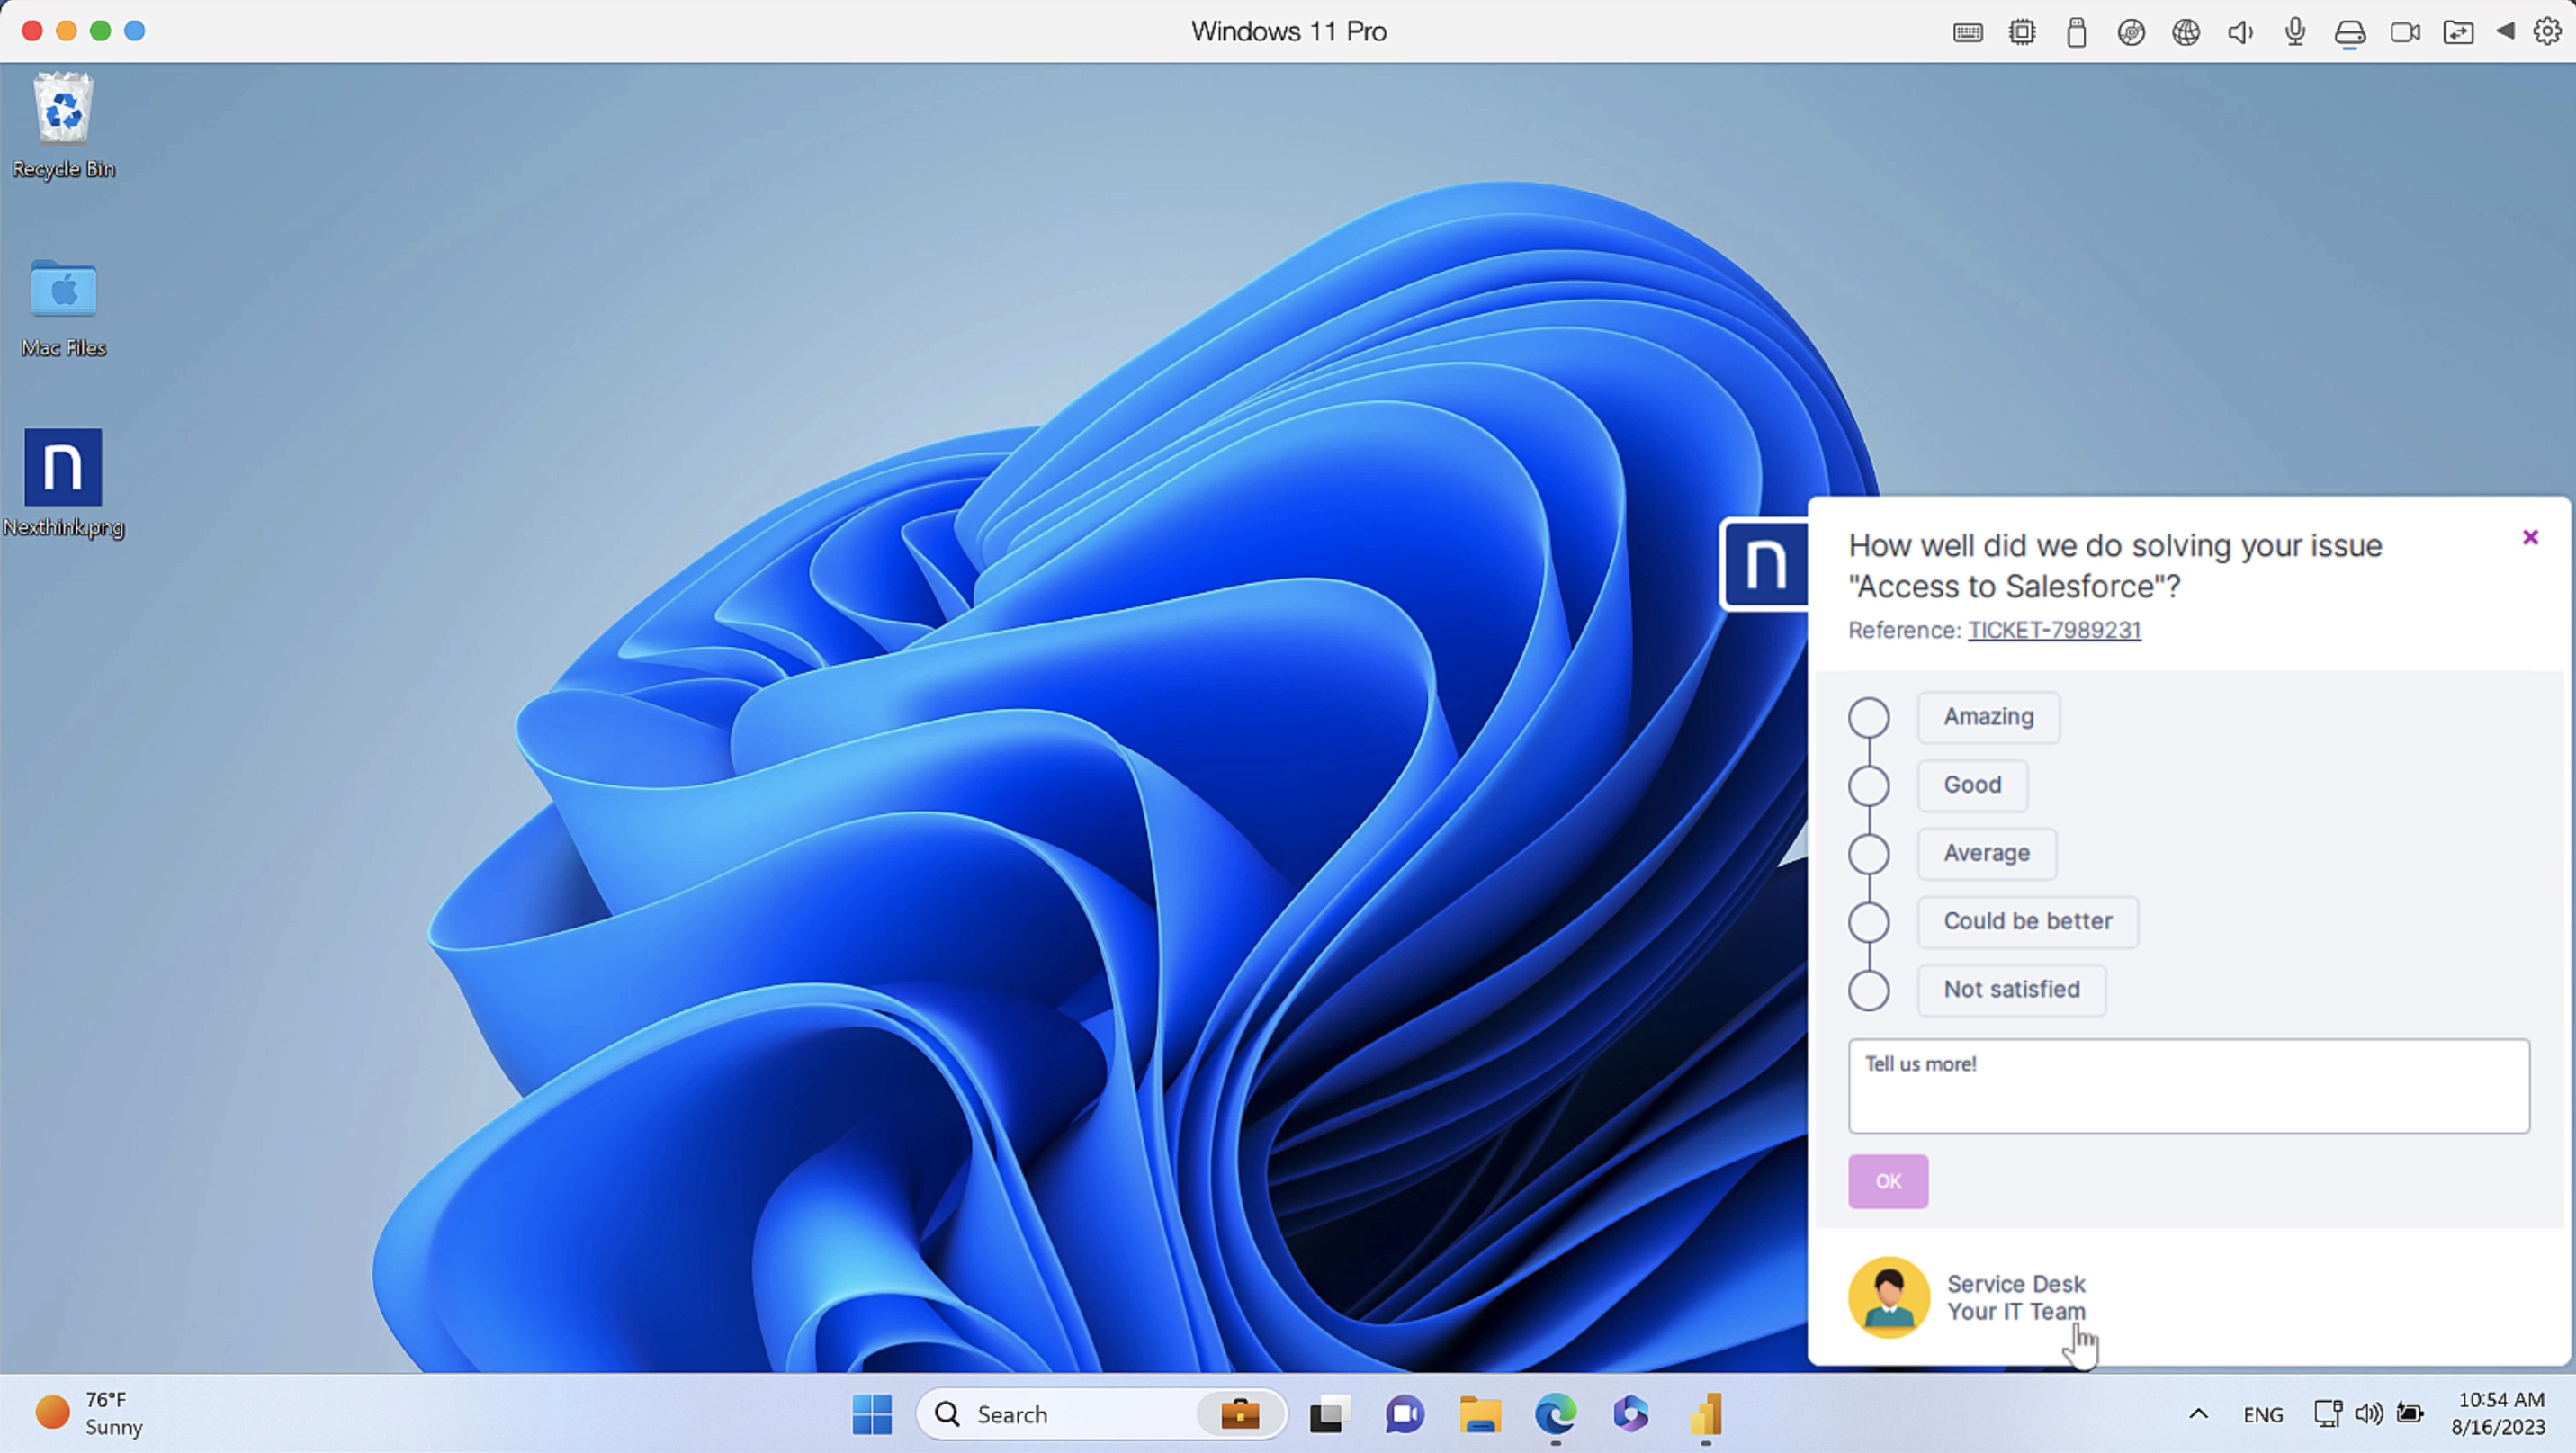The image size is (2576, 1453).
Task: Click the Windows Start button
Action: click(x=872, y=1414)
